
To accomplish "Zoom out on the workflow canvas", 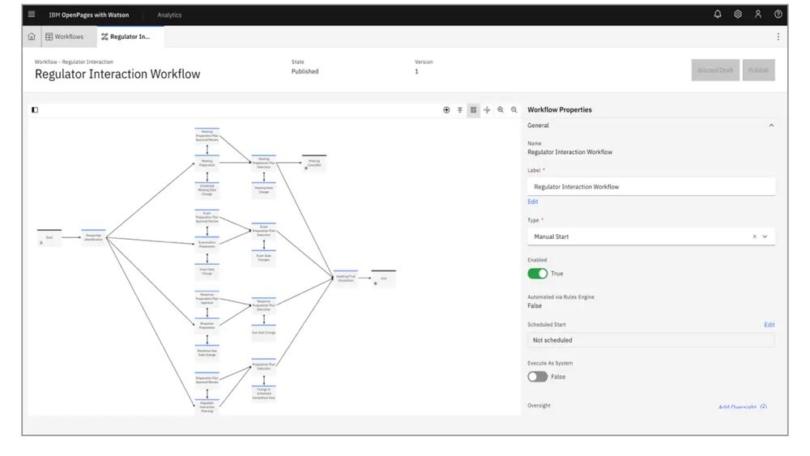I will pos(514,109).
